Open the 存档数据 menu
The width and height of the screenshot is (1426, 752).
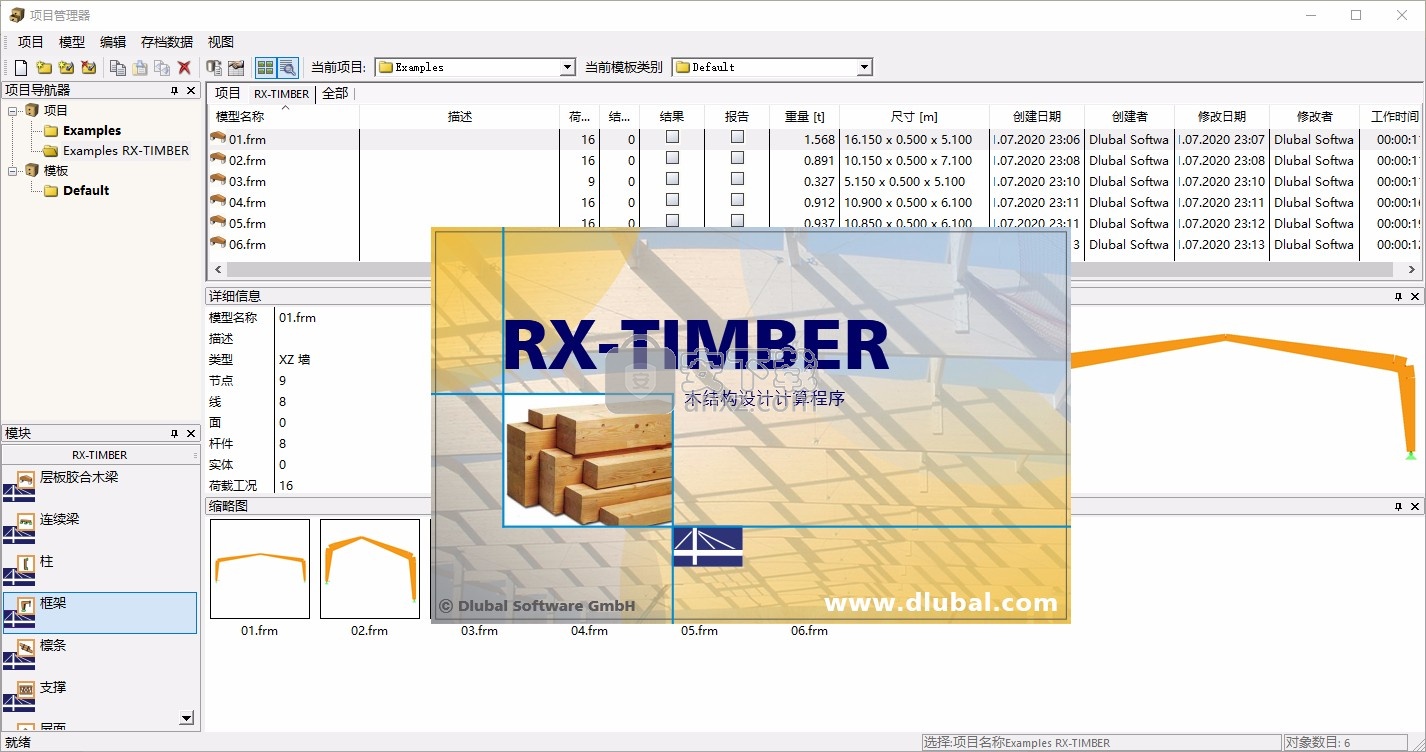point(167,42)
